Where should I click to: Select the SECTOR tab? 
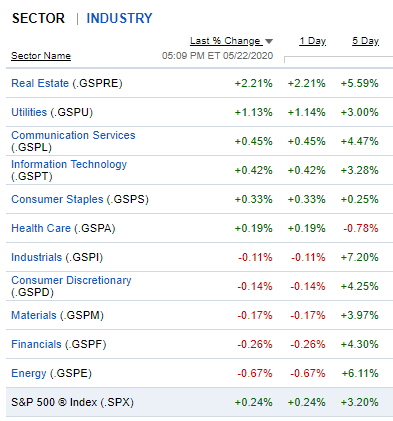(x=38, y=18)
